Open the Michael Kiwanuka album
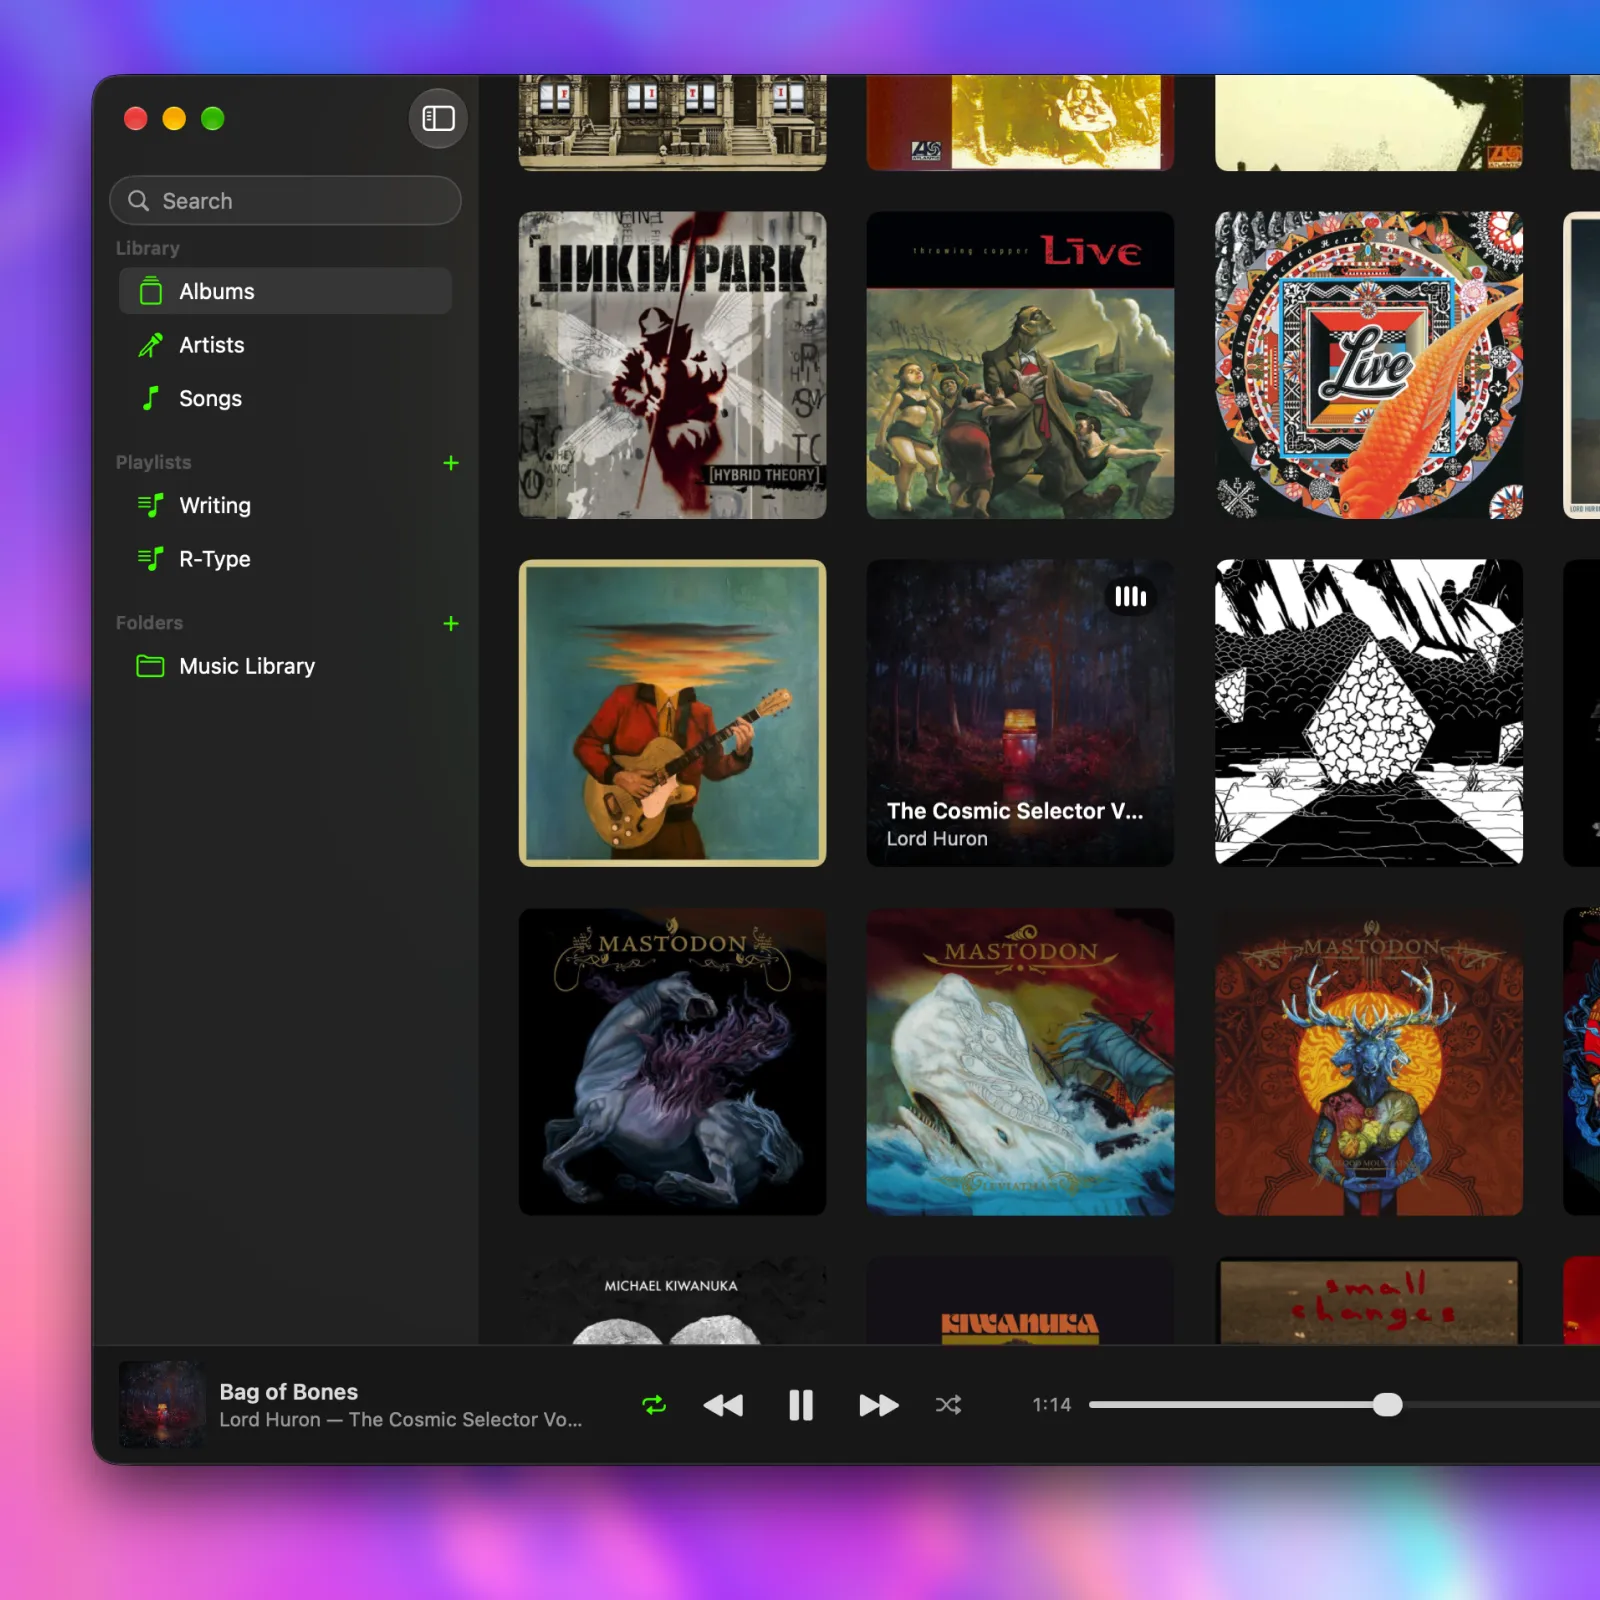 tap(672, 1300)
